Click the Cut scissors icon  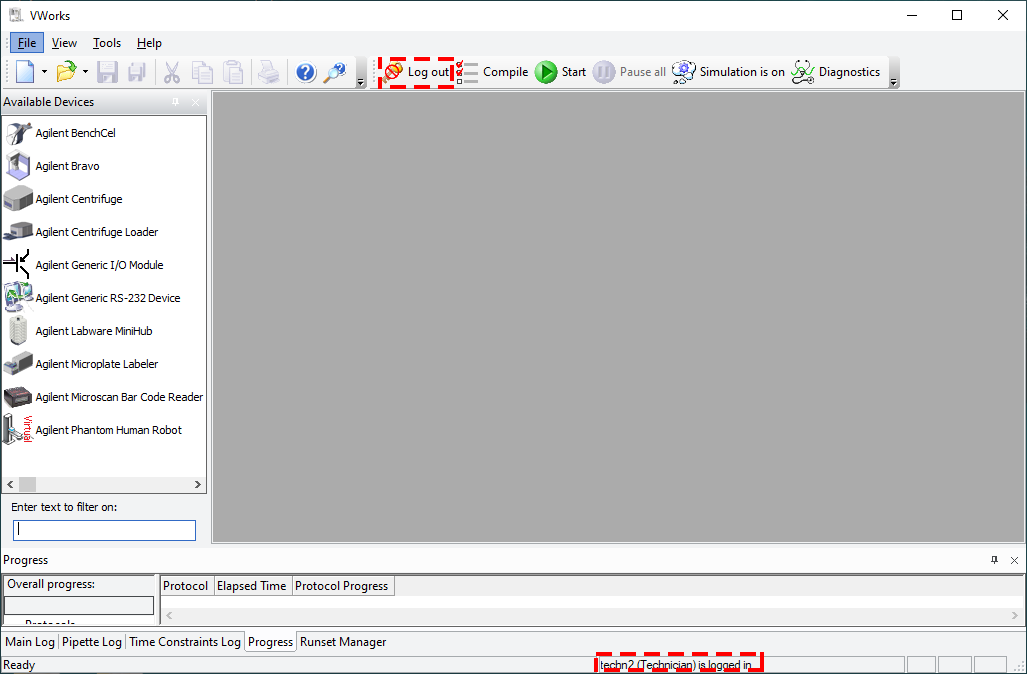(x=172, y=72)
